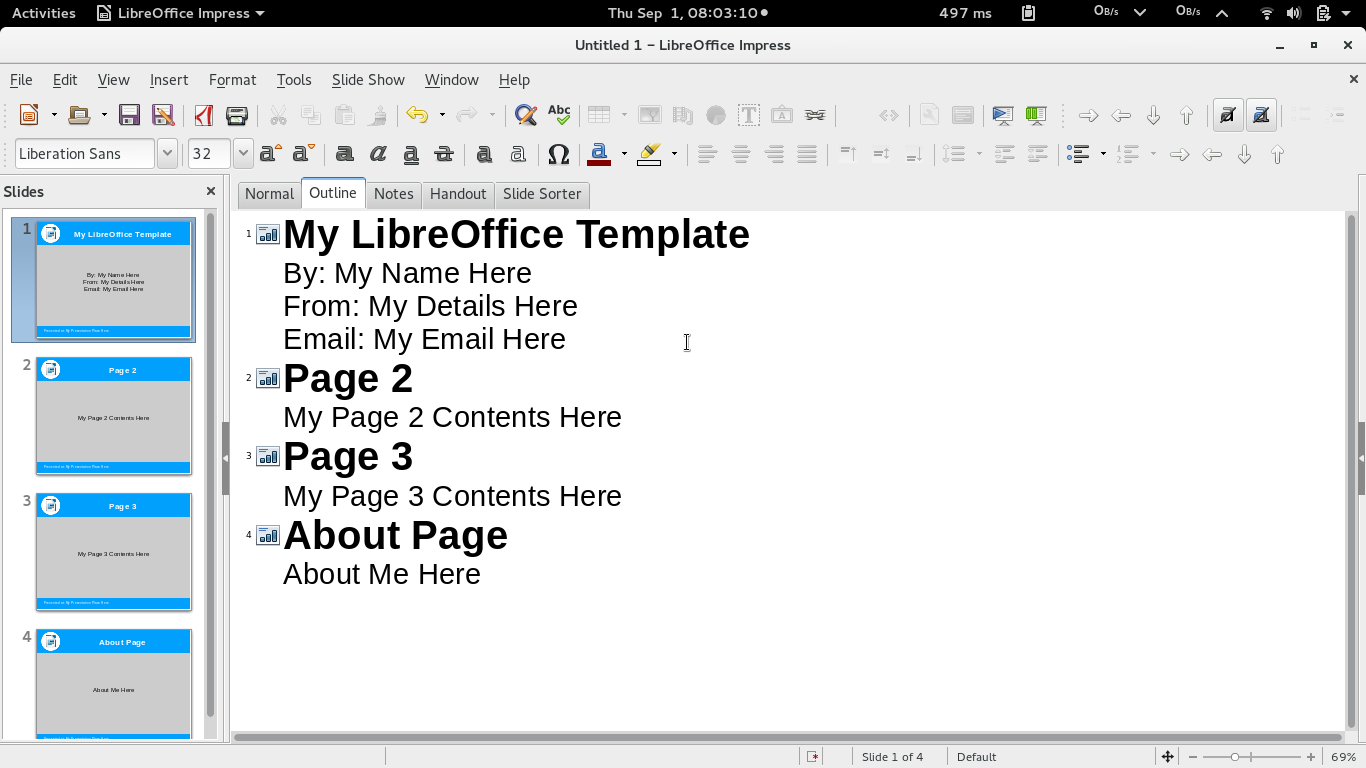This screenshot has width=1366, height=768.
Task: Toggle bold formatting
Action: click(x=345, y=154)
